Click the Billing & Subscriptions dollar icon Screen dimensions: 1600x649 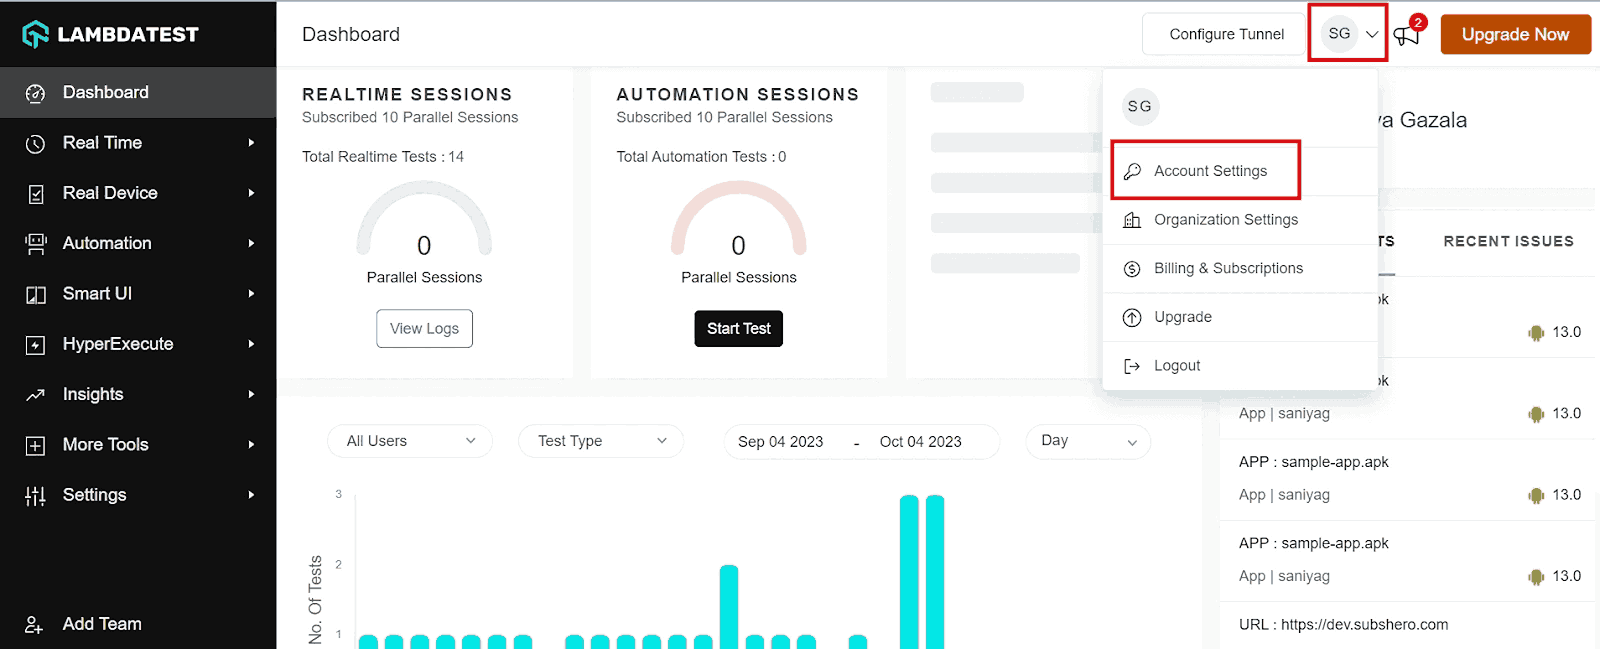pos(1132,269)
